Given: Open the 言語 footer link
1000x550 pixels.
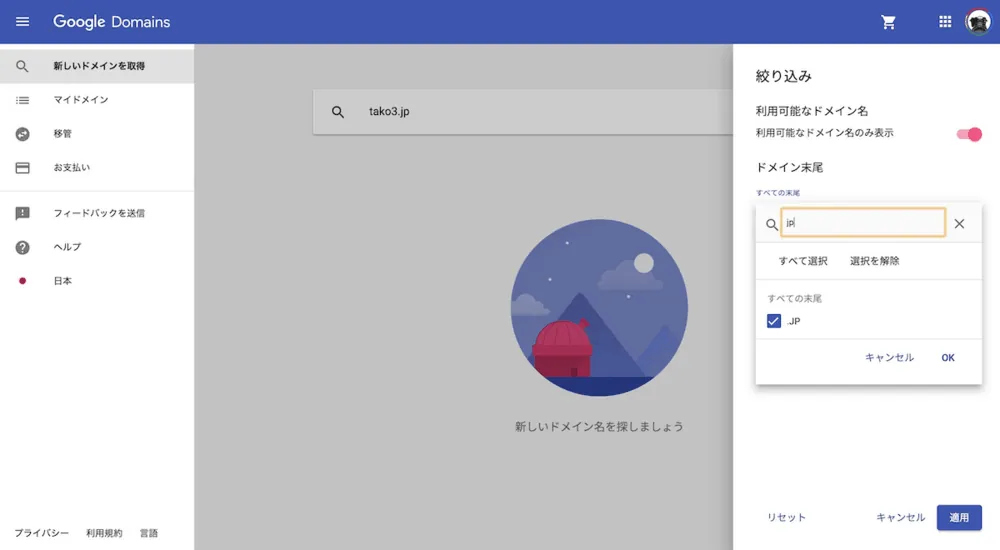Looking at the screenshot, I should [149, 533].
